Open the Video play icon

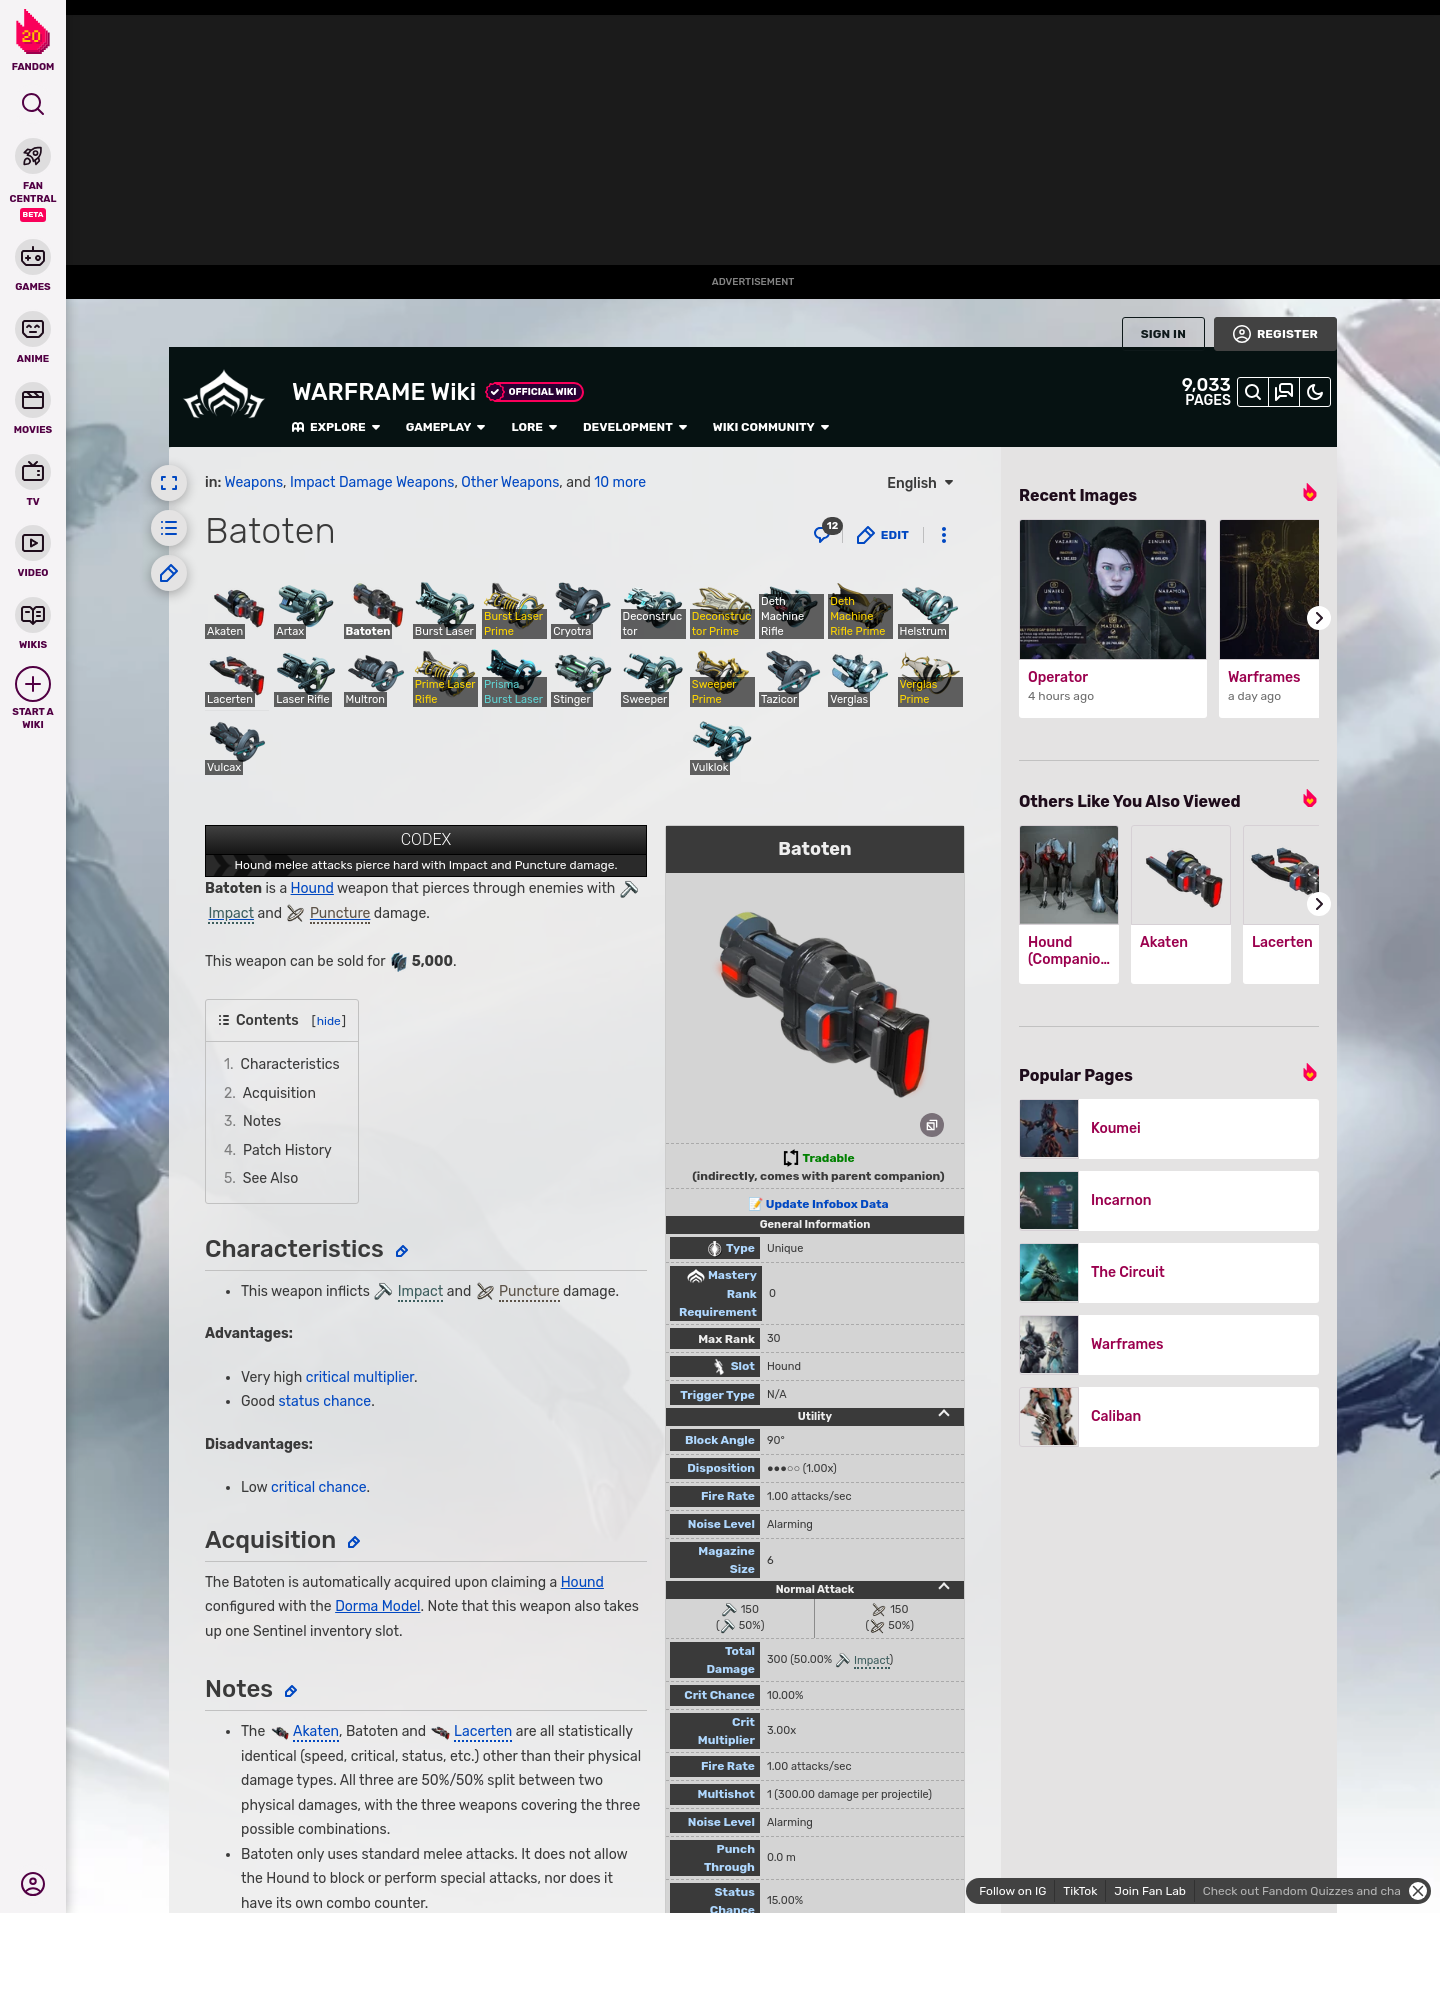point(33,543)
